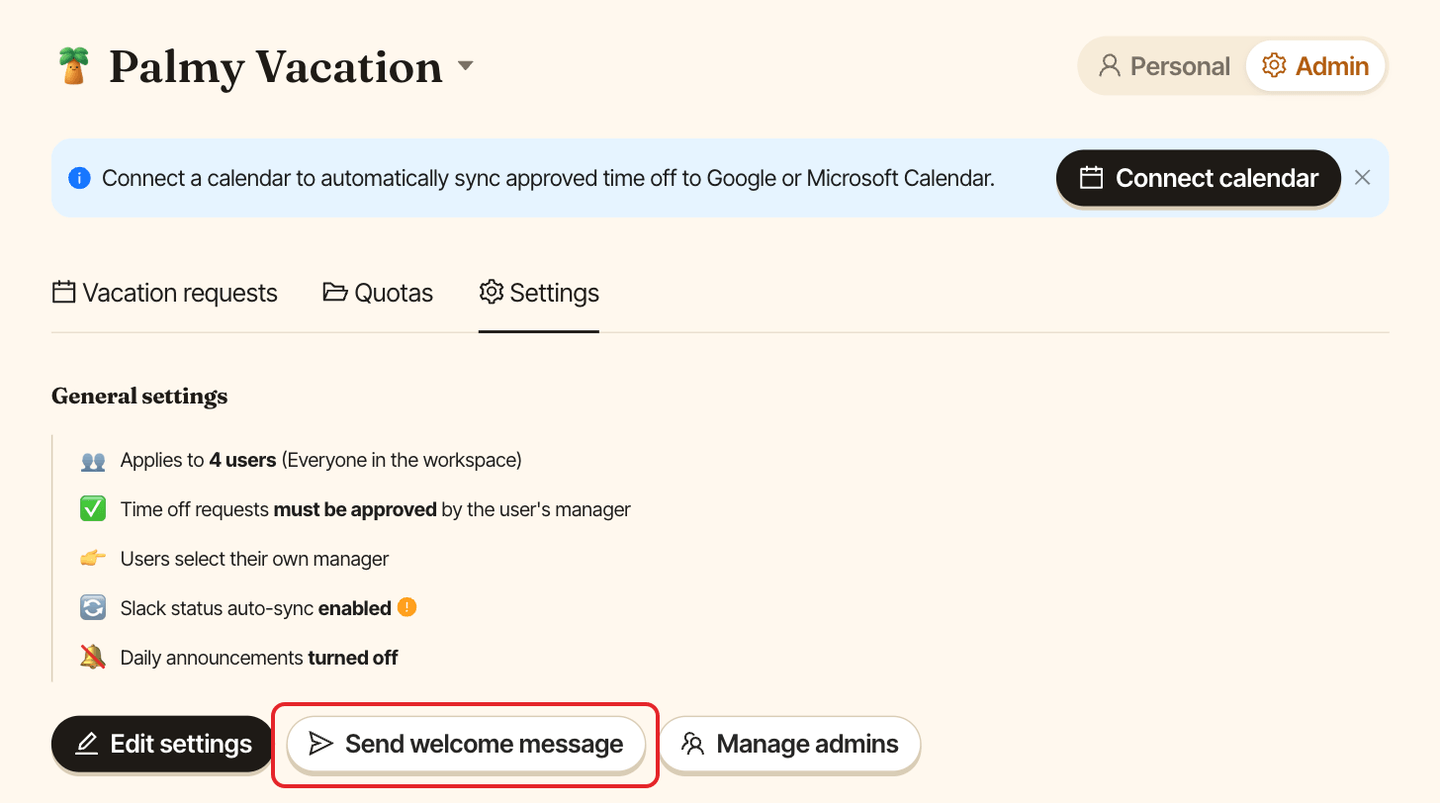Viewport: 1440px width, 803px height.
Task: Click the green checkmark emoji icon
Action: (x=93, y=509)
